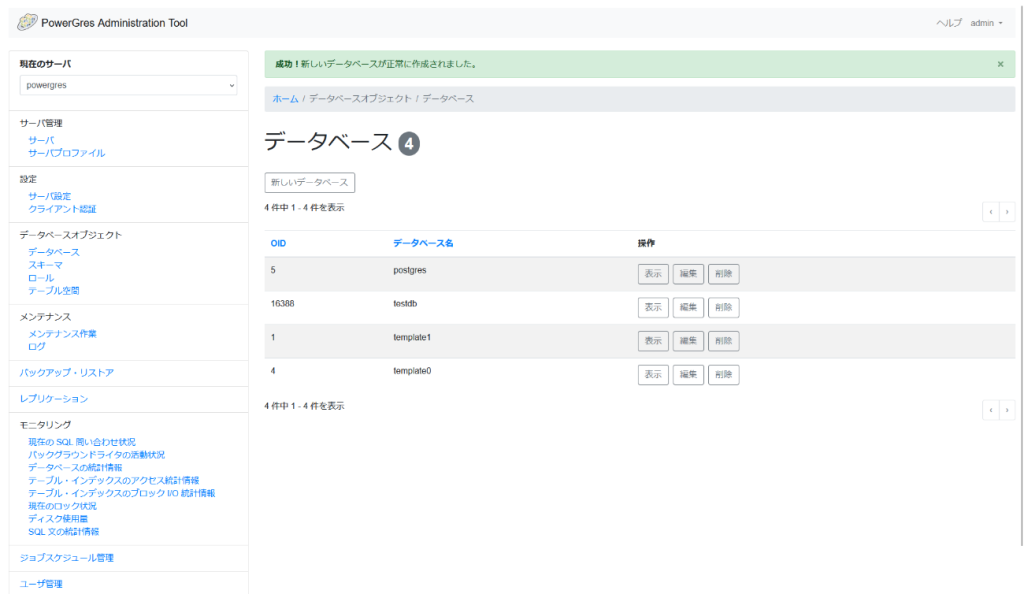Open the current server dropdown showing powergres
This screenshot has width=1024, height=594.
(x=128, y=85)
